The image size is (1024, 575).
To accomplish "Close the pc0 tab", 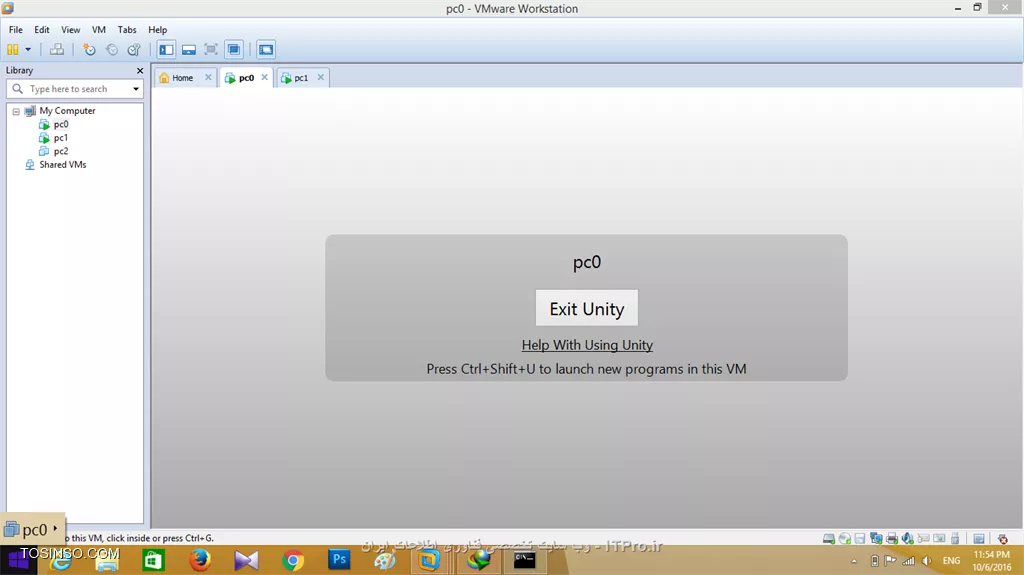I will point(264,77).
